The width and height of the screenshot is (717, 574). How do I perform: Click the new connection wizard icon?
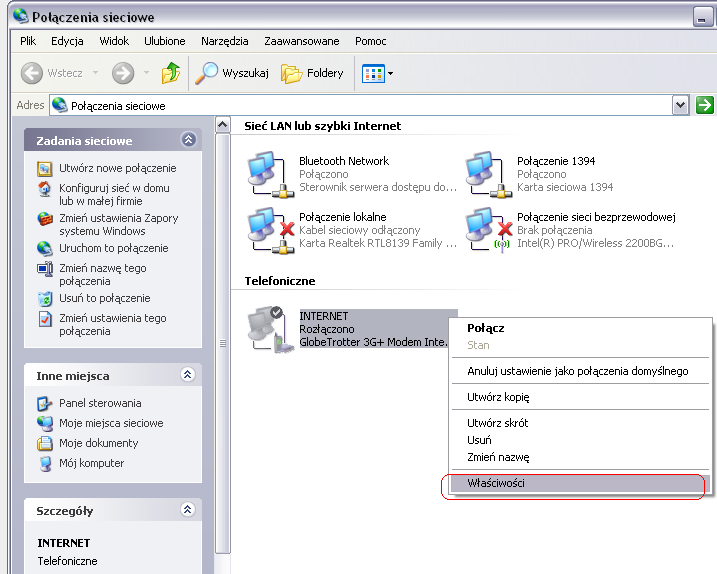click(44, 169)
